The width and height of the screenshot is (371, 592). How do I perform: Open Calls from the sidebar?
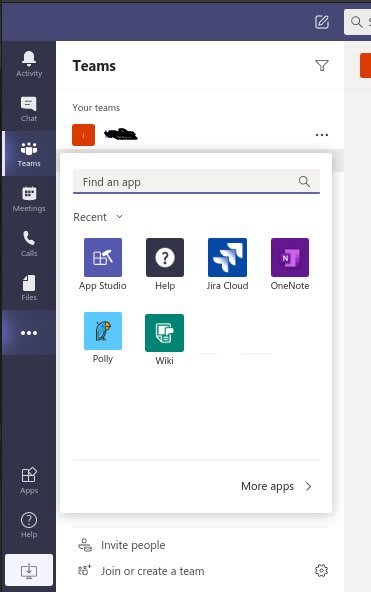(x=29, y=244)
